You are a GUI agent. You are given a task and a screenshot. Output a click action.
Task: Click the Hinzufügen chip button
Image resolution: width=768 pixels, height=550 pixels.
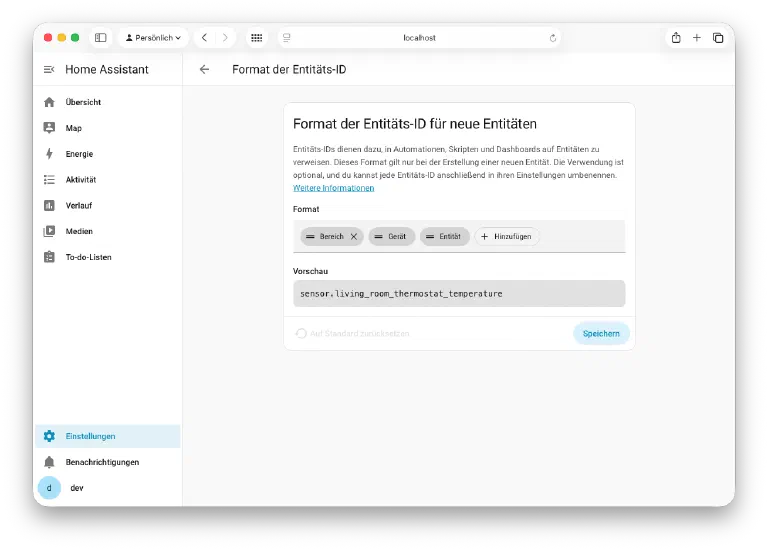pos(506,237)
